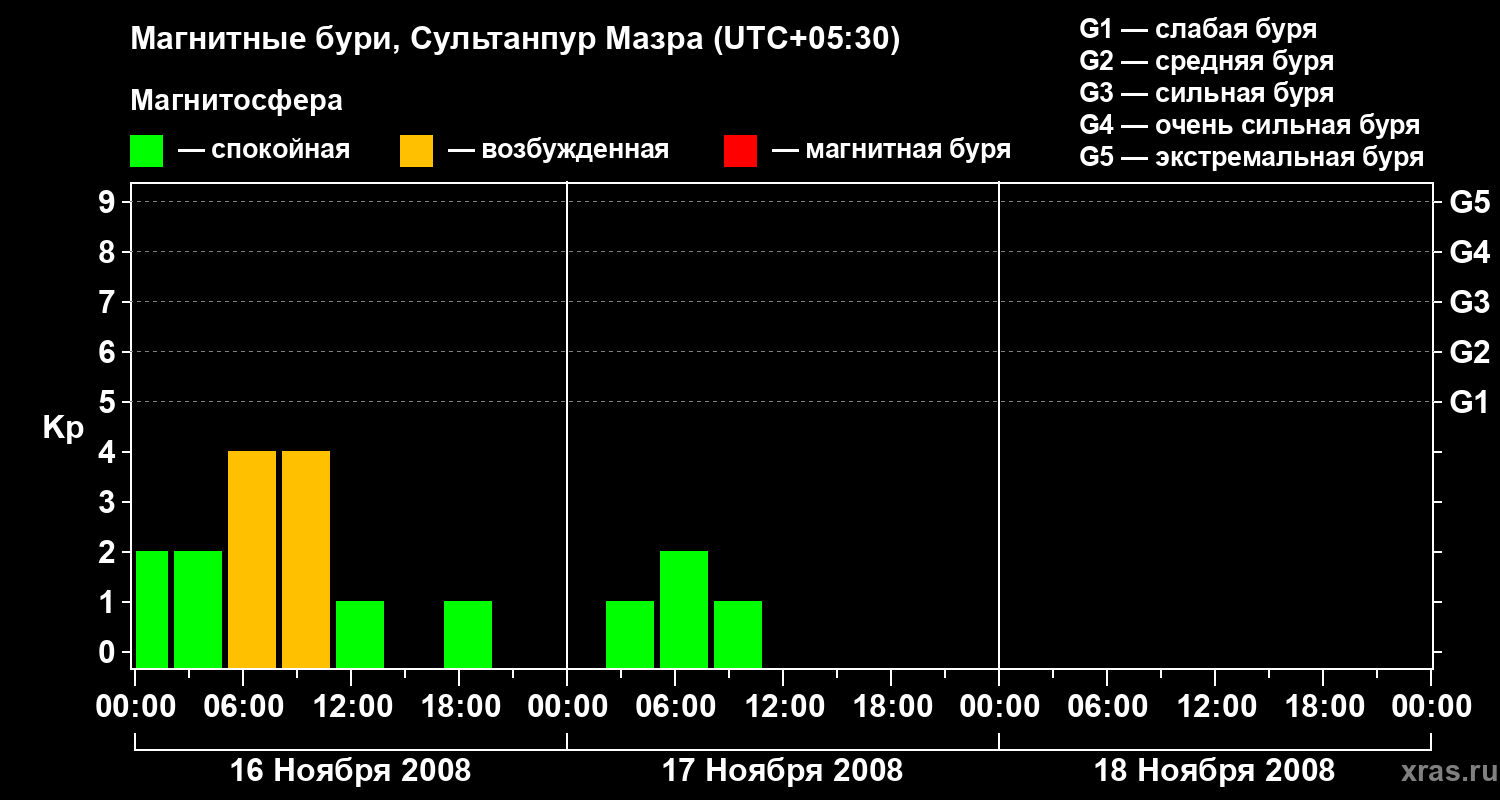The width and height of the screenshot is (1500, 800).
Task: Select the '— спокойная' legend label
Action: click(264, 150)
